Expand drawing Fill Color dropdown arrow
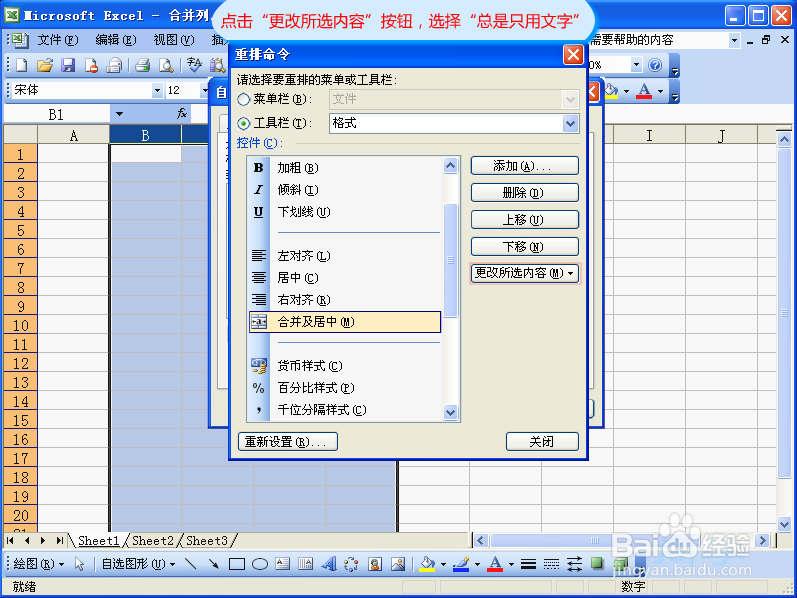Image resolution: width=797 pixels, height=598 pixels. tap(443, 564)
